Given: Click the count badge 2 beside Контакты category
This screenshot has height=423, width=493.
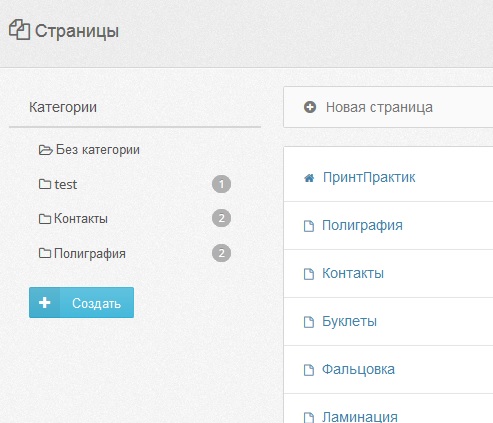Looking at the screenshot, I should 221,218.
